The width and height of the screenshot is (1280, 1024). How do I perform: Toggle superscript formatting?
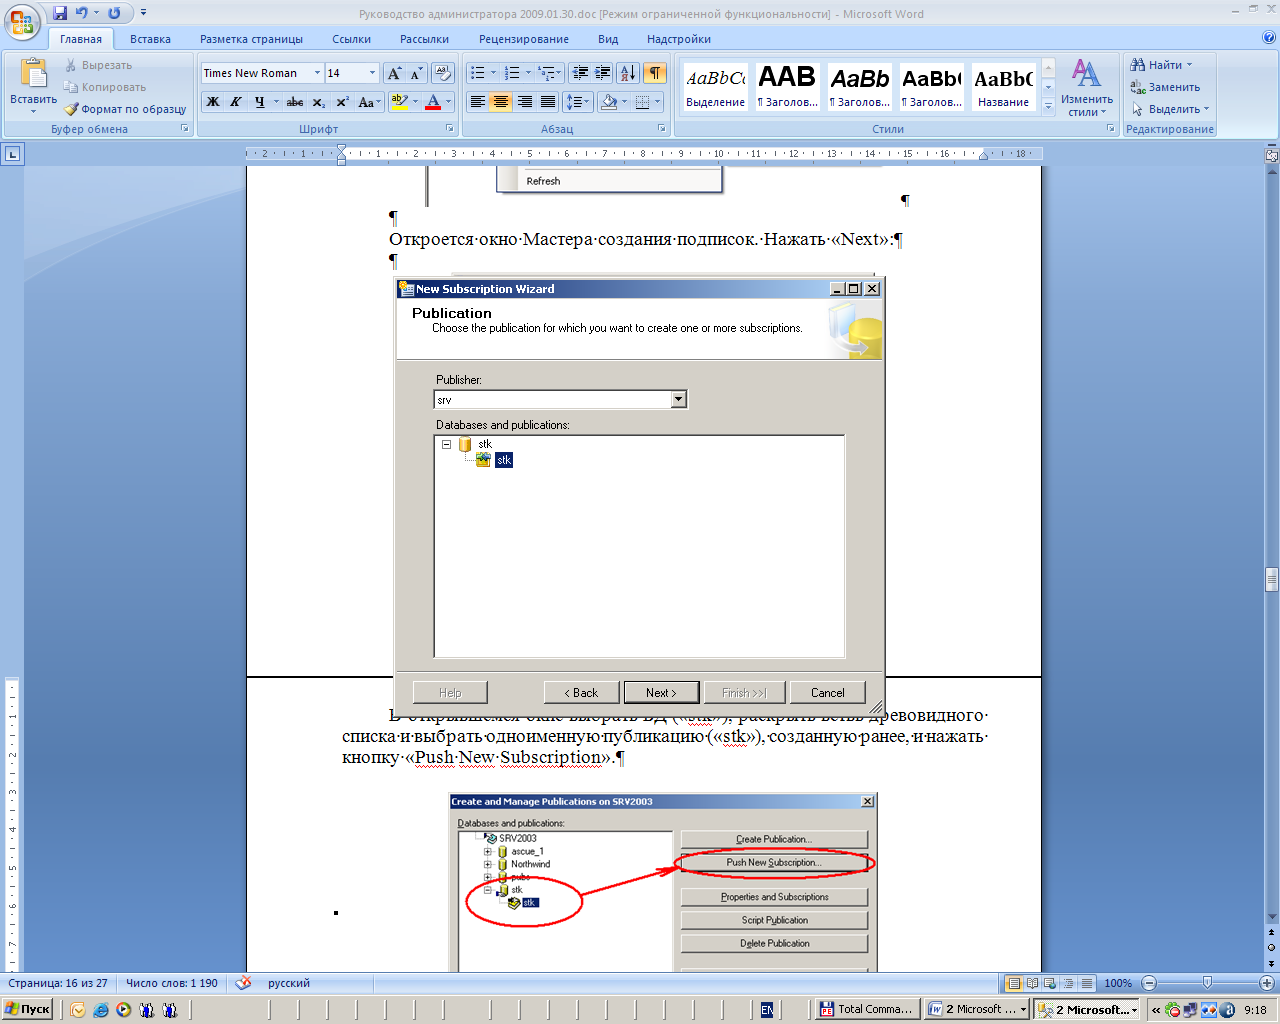point(342,102)
